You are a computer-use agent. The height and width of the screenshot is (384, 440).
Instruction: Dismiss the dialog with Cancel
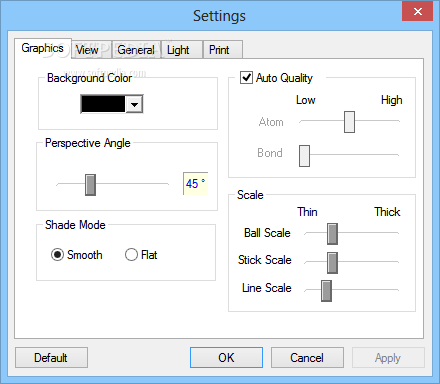click(307, 358)
